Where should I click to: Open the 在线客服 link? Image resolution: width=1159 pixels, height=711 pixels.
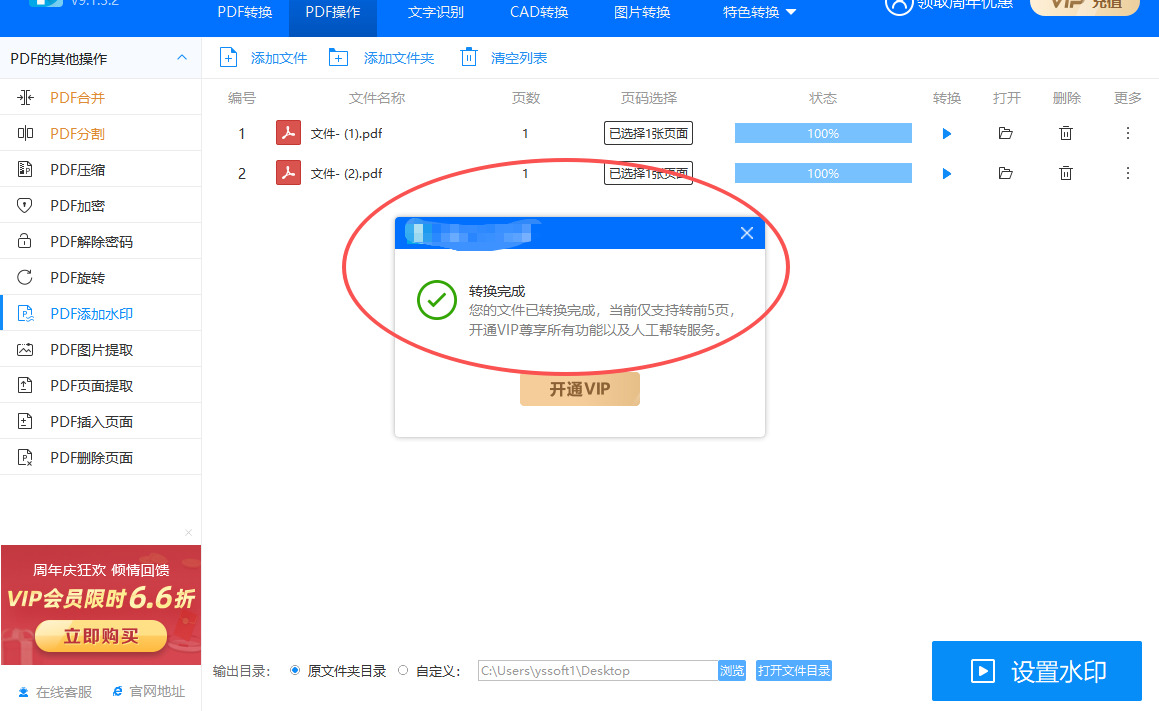[x=55, y=692]
